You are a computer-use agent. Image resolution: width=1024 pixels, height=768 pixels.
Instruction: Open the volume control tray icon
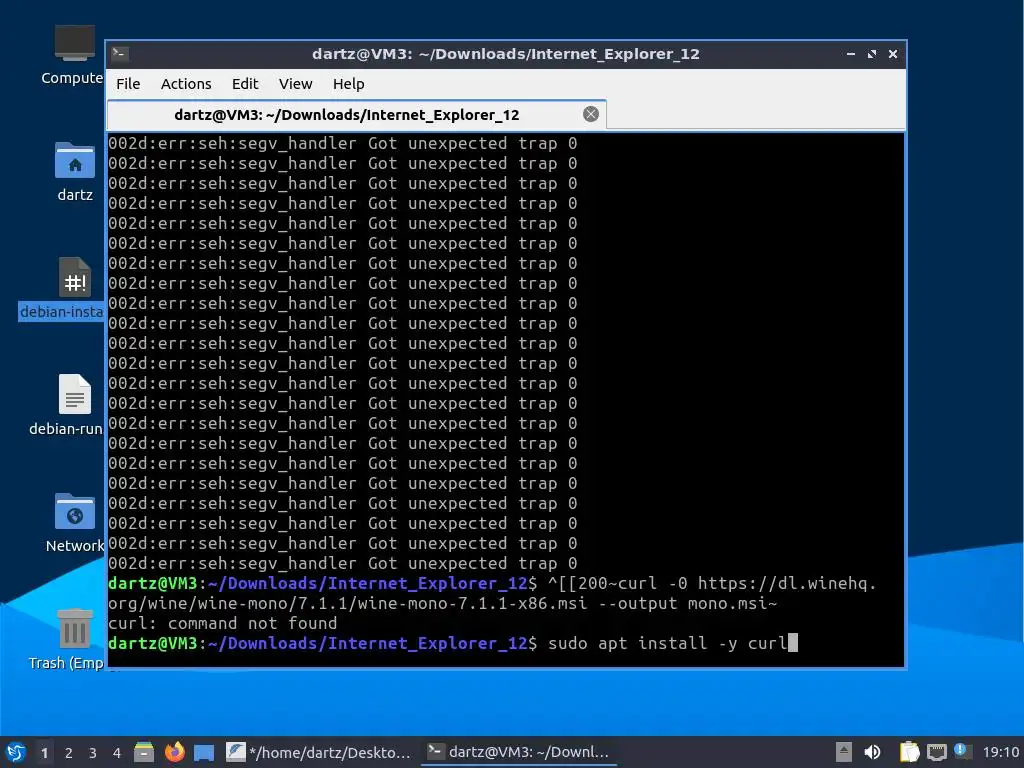click(x=872, y=752)
